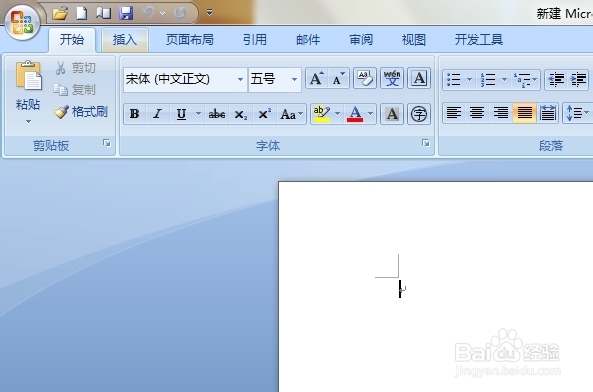Viewport: 593px width, 392px height.
Task: Open underline style dropdown arrow
Action: pyautogui.click(x=199, y=113)
